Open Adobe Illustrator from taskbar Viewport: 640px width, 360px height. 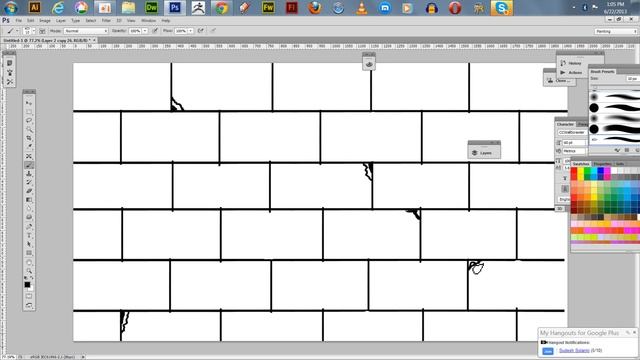[x=34, y=8]
